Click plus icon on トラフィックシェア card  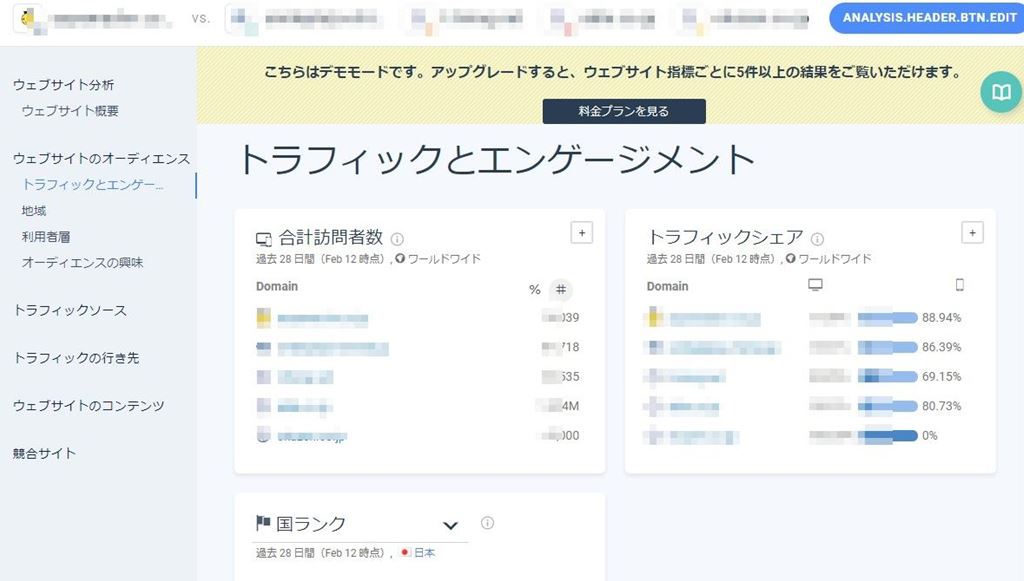point(972,233)
